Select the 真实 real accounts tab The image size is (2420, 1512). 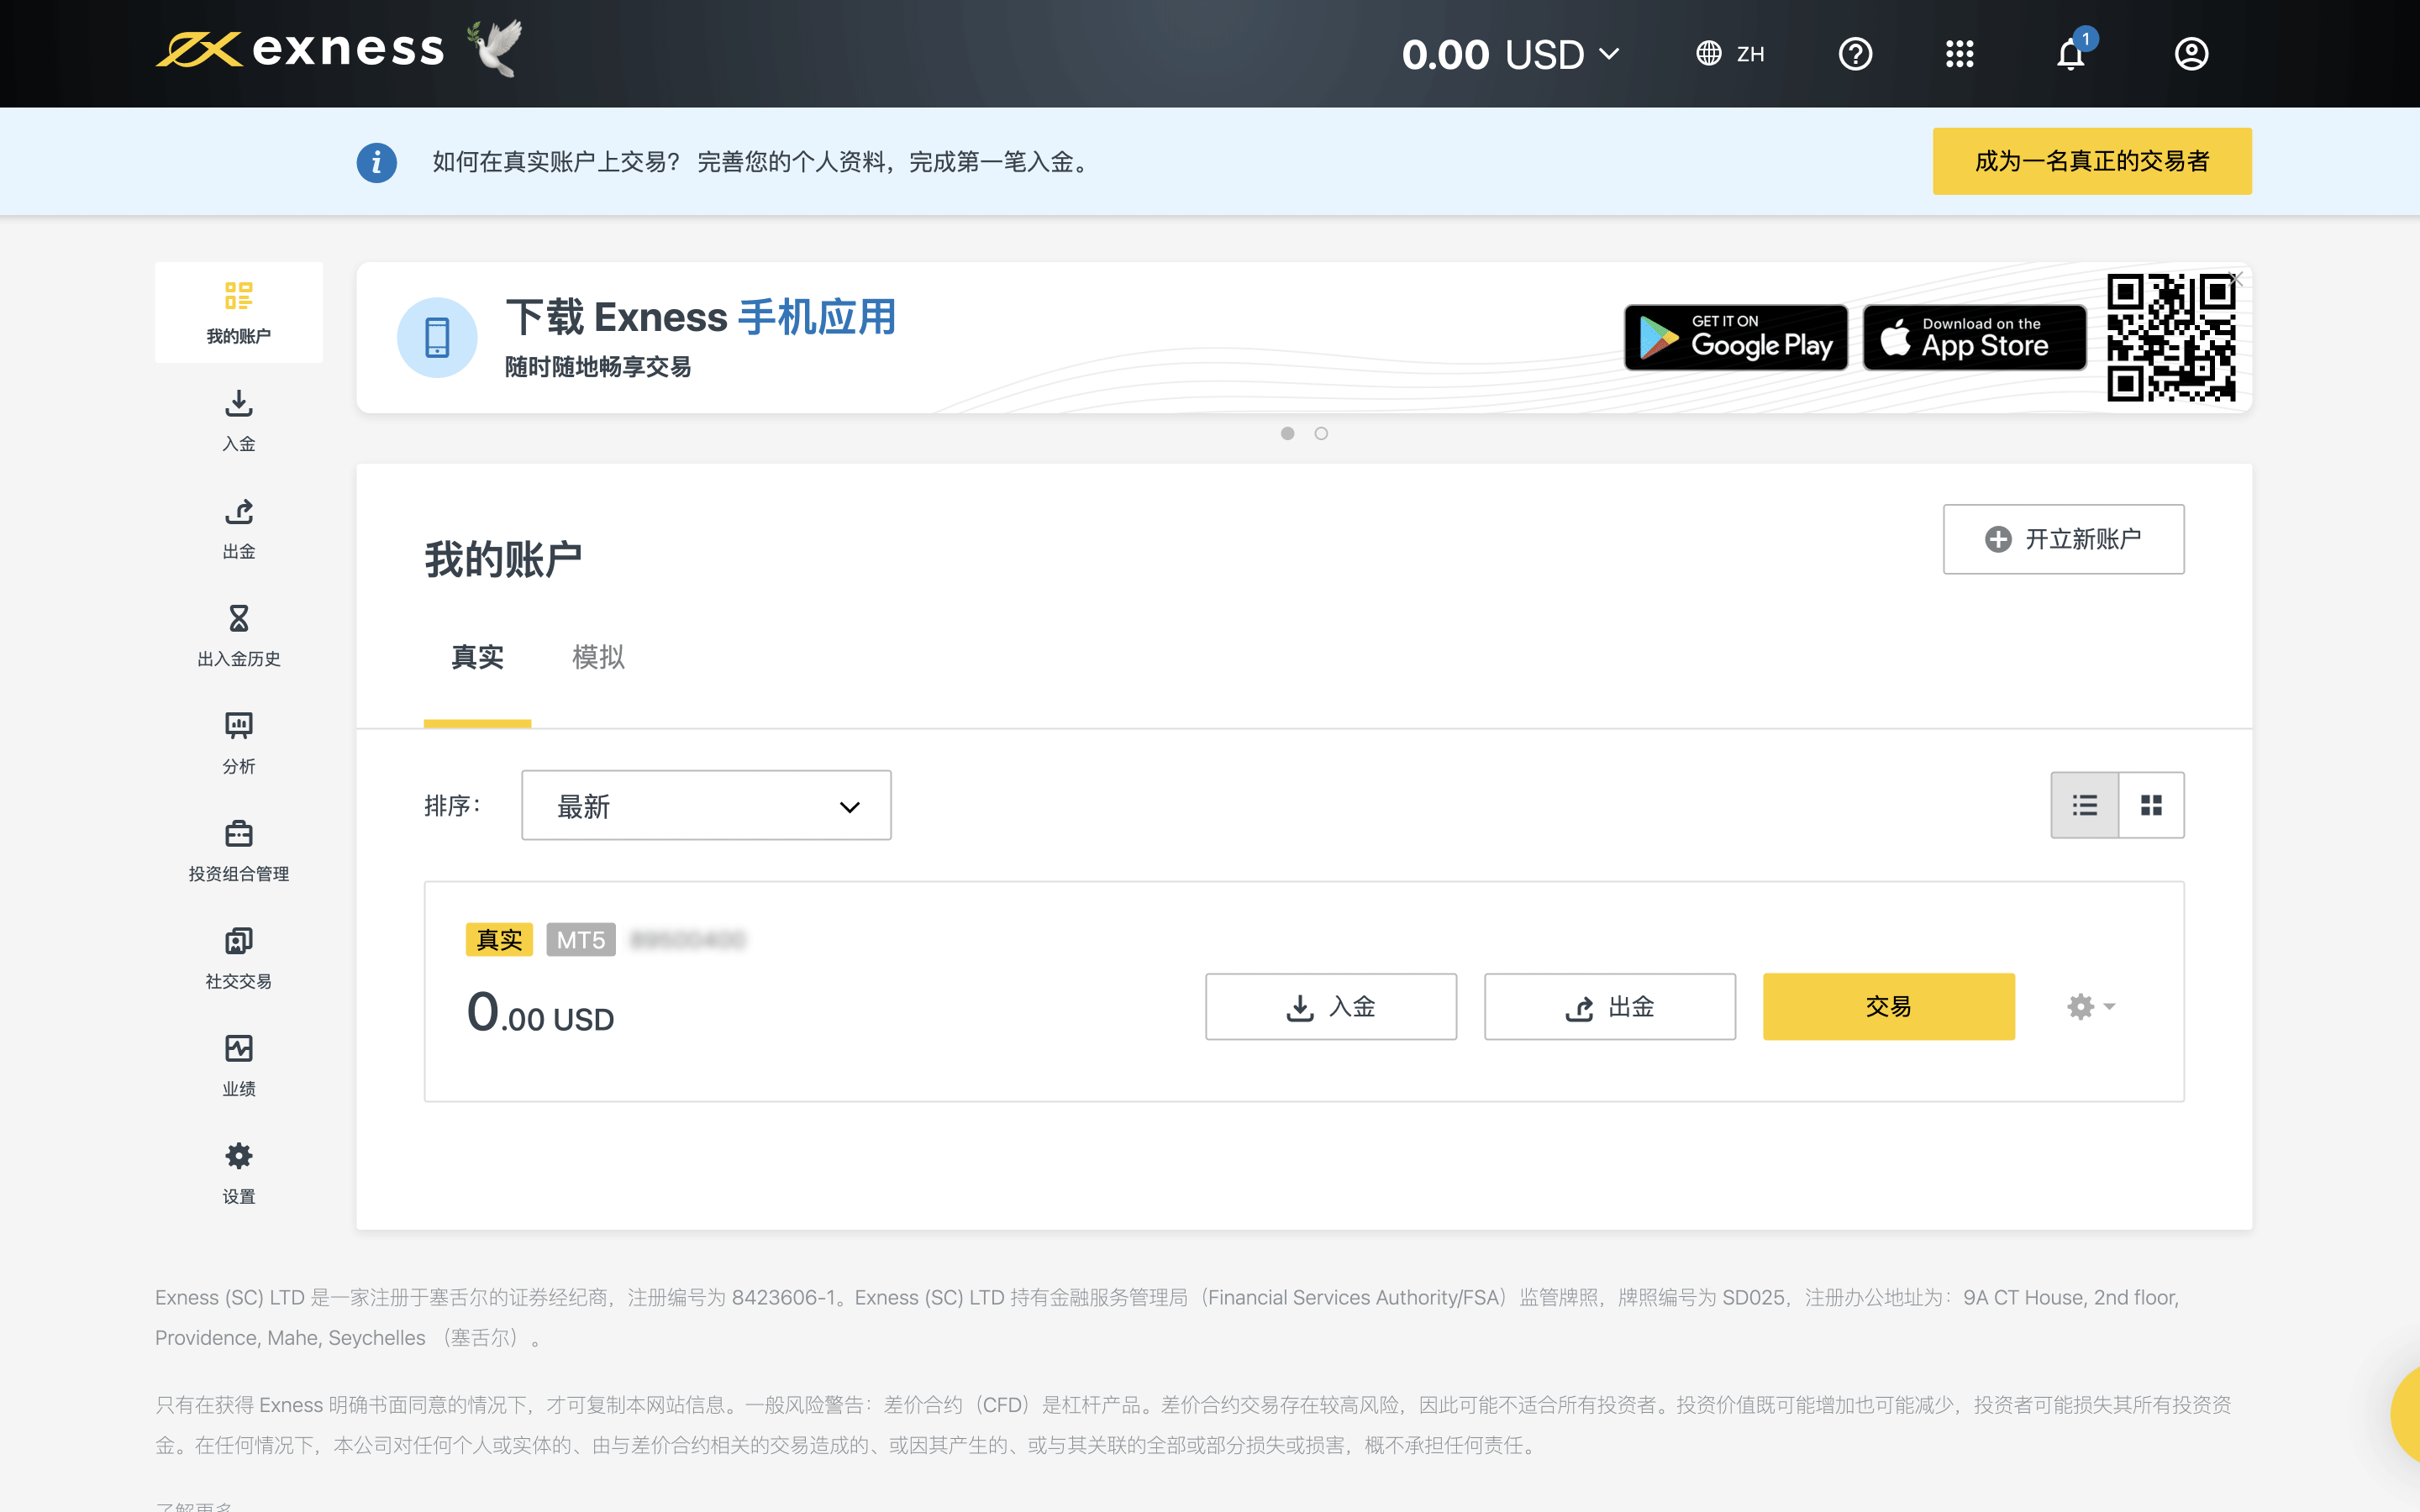(477, 657)
